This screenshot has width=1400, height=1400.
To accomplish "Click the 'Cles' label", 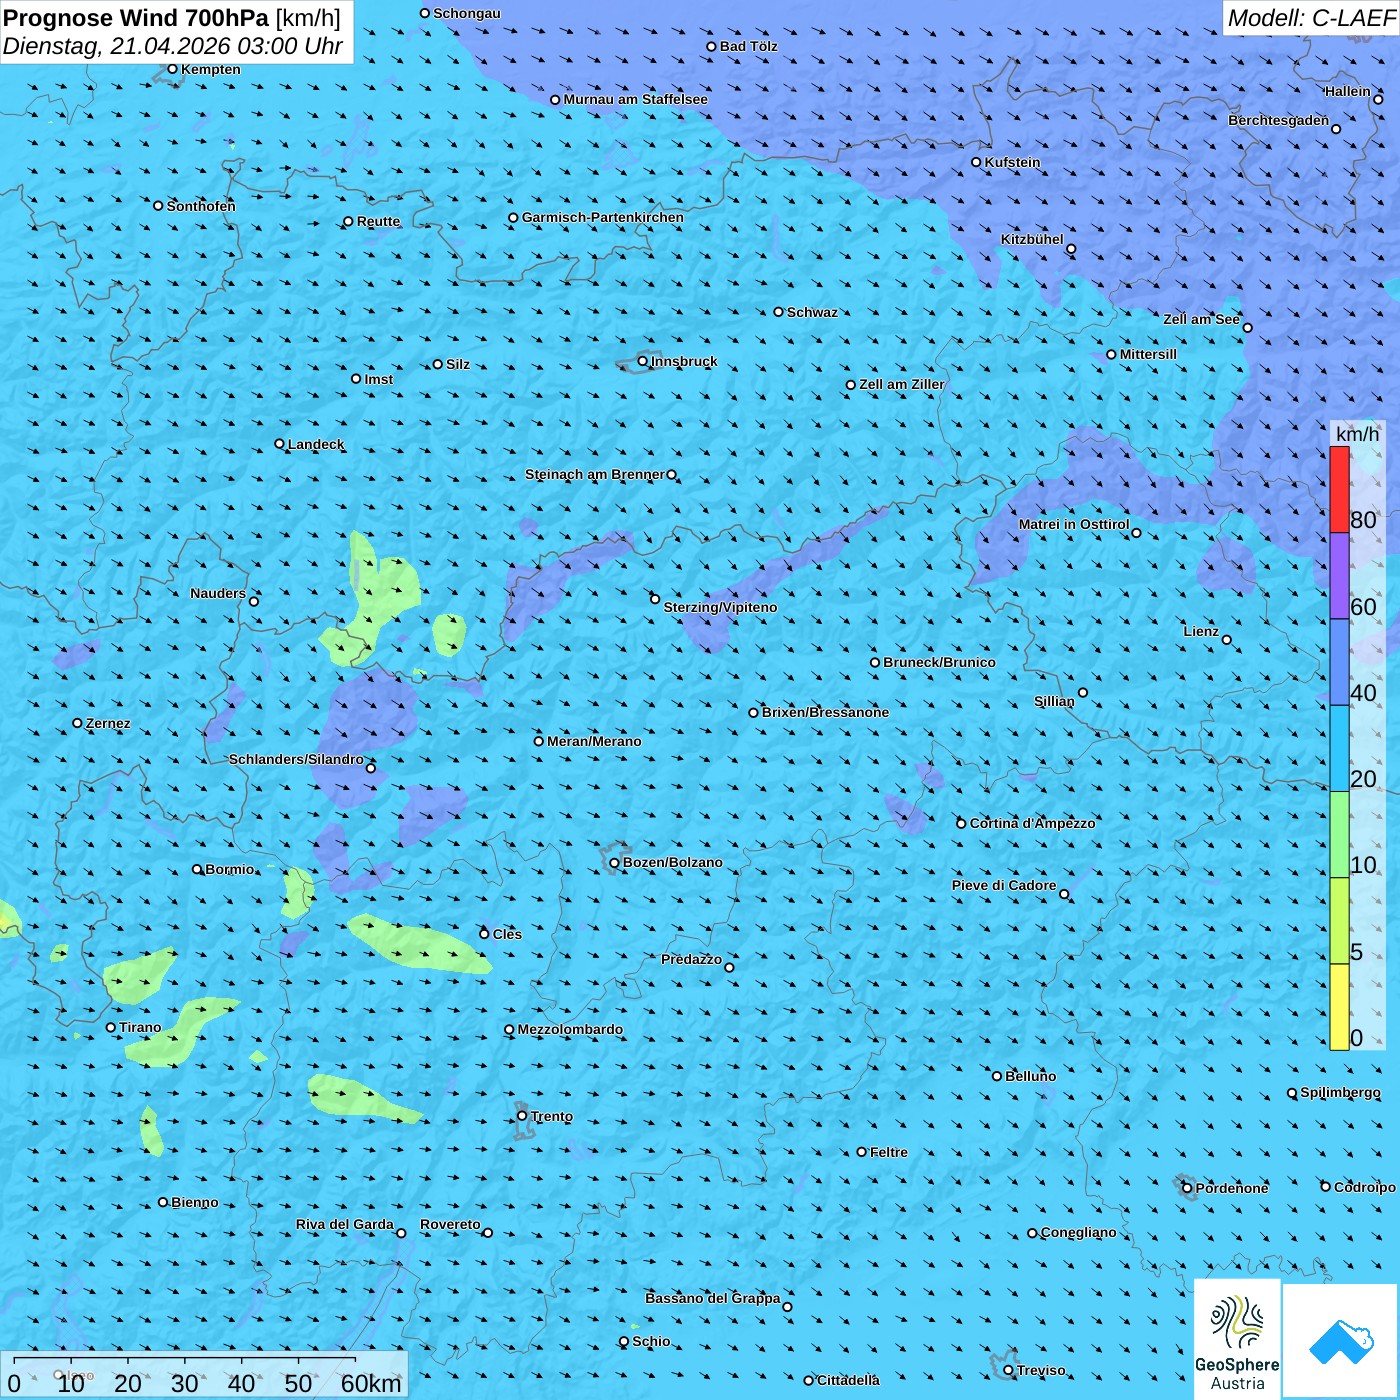I will click(x=507, y=934).
